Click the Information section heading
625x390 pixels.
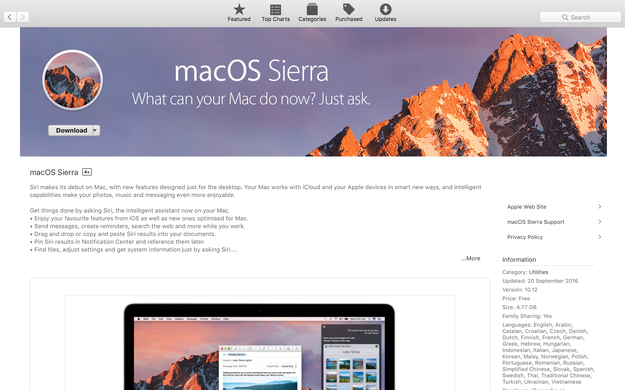click(519, 260)
